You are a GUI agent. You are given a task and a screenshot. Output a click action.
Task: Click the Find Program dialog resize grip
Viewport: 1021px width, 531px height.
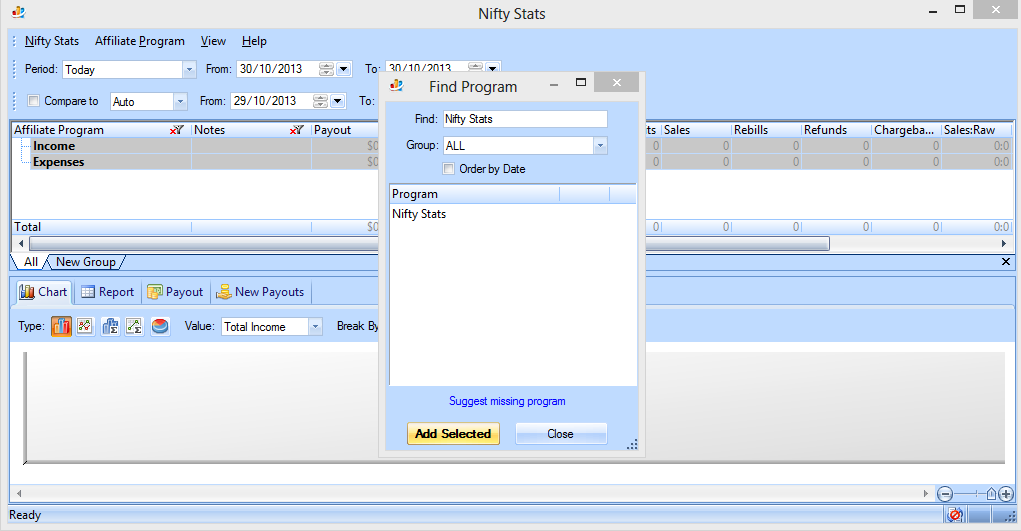pos(632,444)
